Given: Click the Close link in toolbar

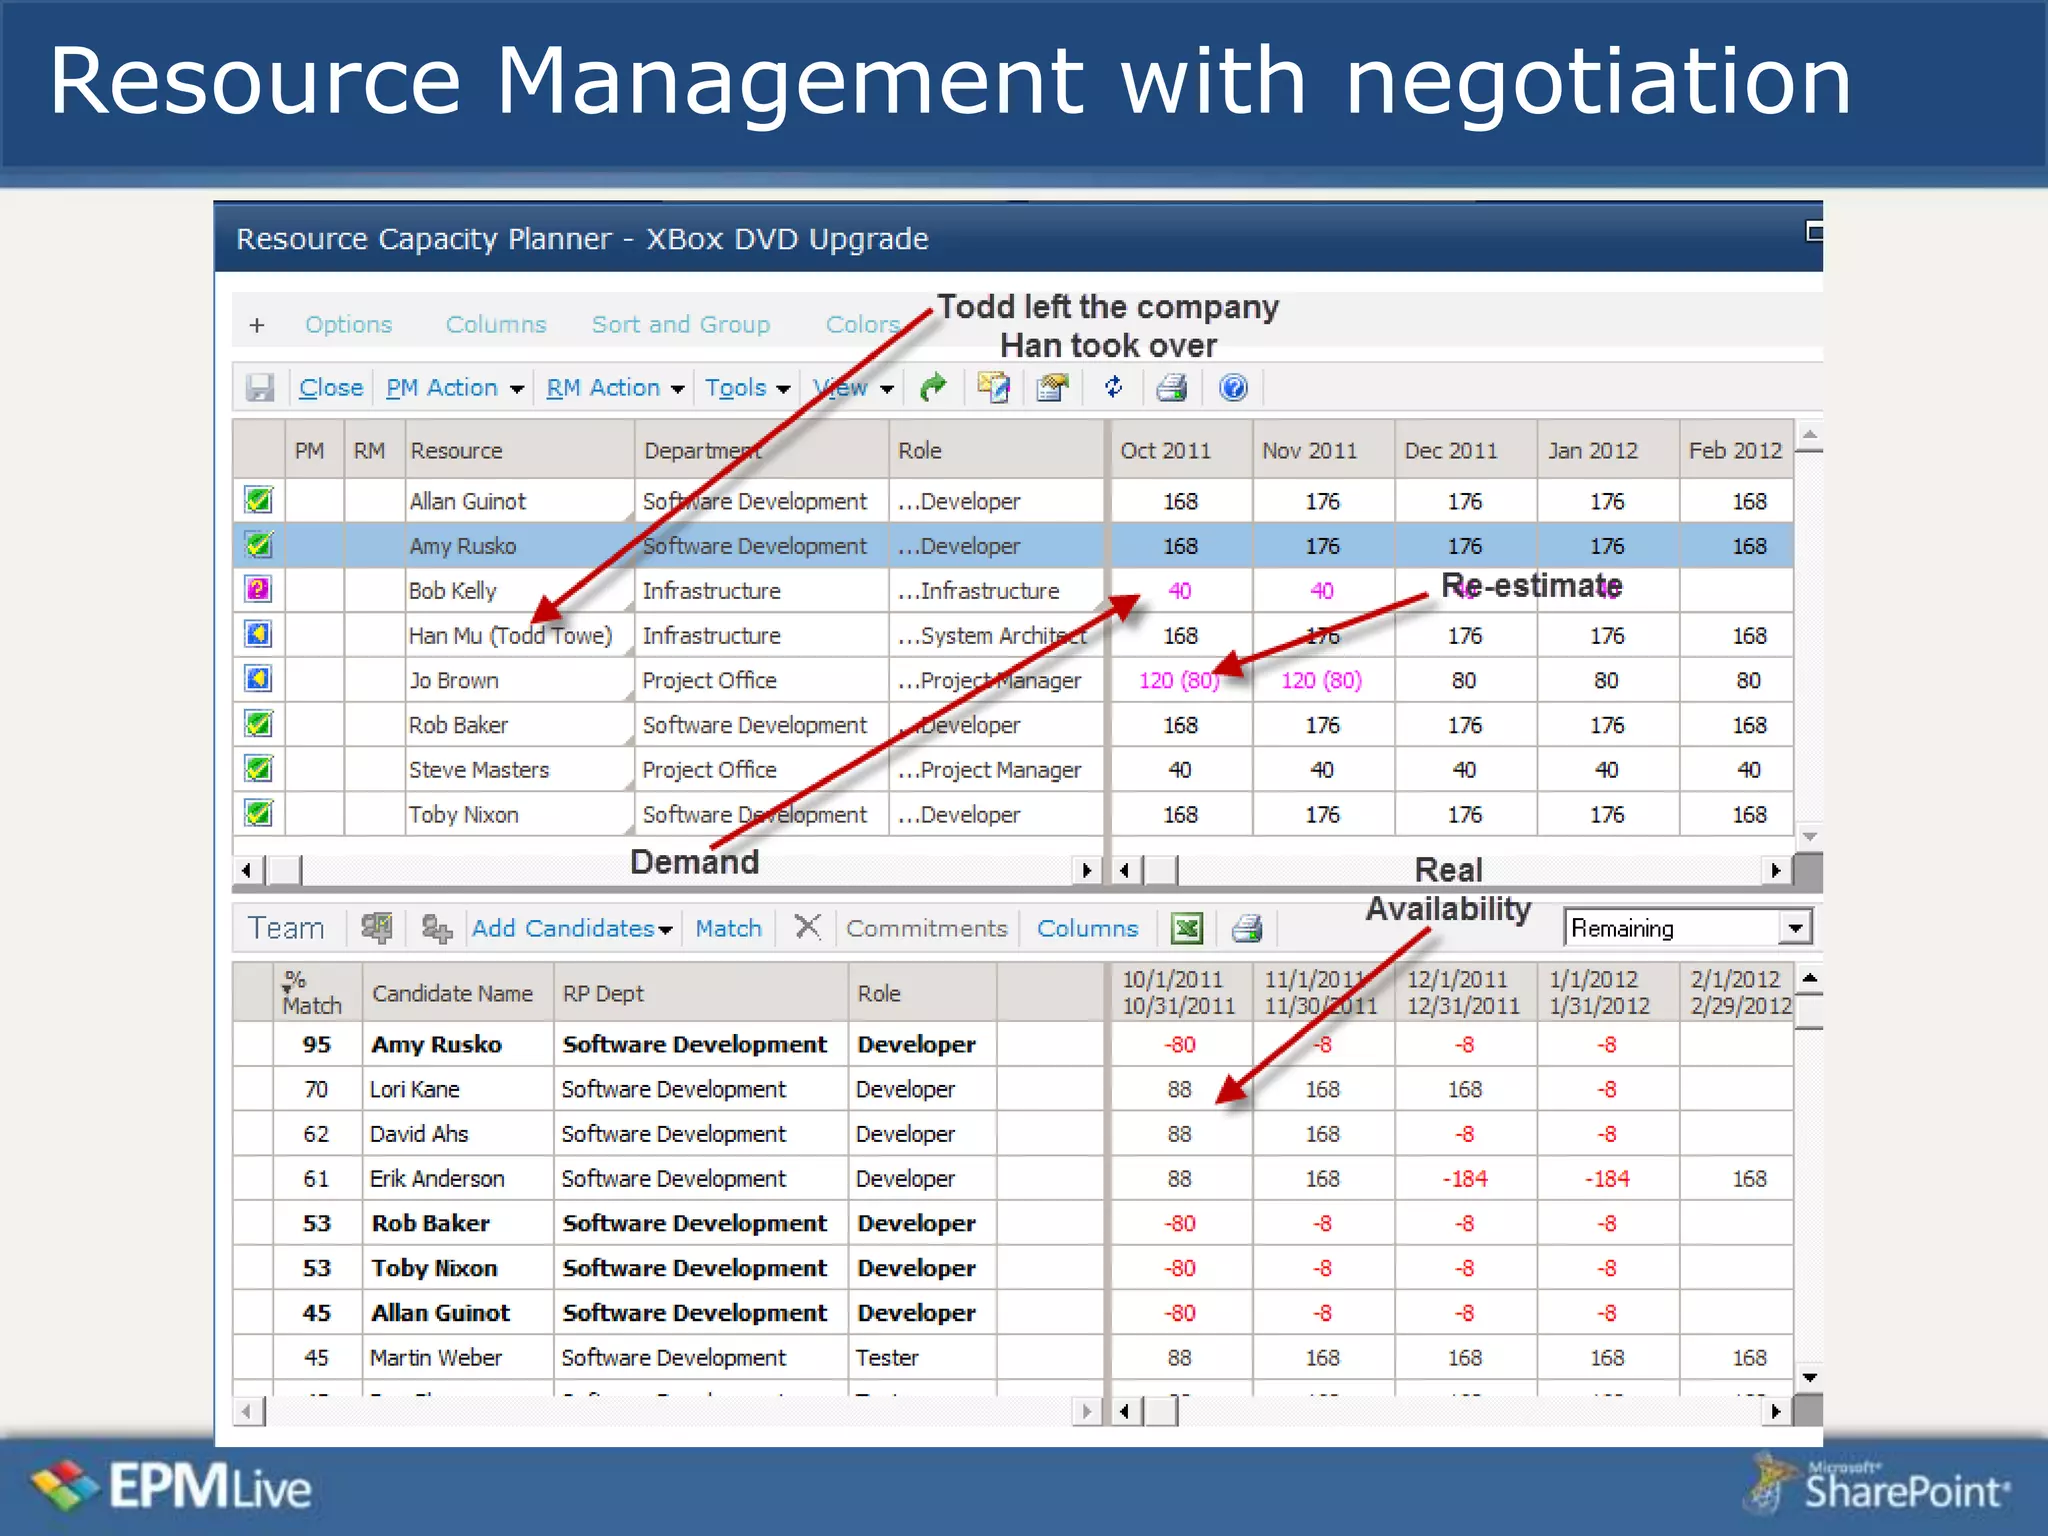Looking at the screenshot, I should pyautogui.click(x=331, y=388).
